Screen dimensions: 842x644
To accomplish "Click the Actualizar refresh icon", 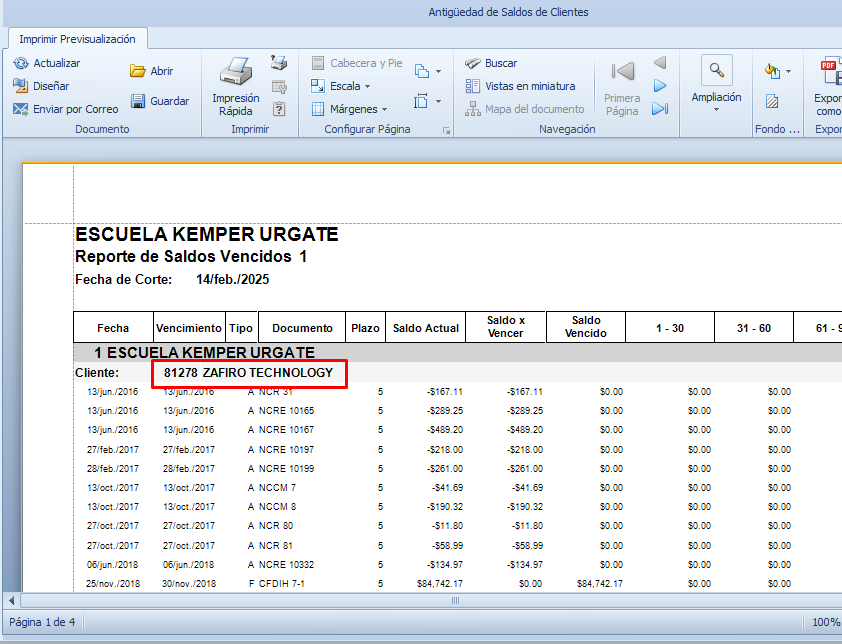I will [20, 63].
